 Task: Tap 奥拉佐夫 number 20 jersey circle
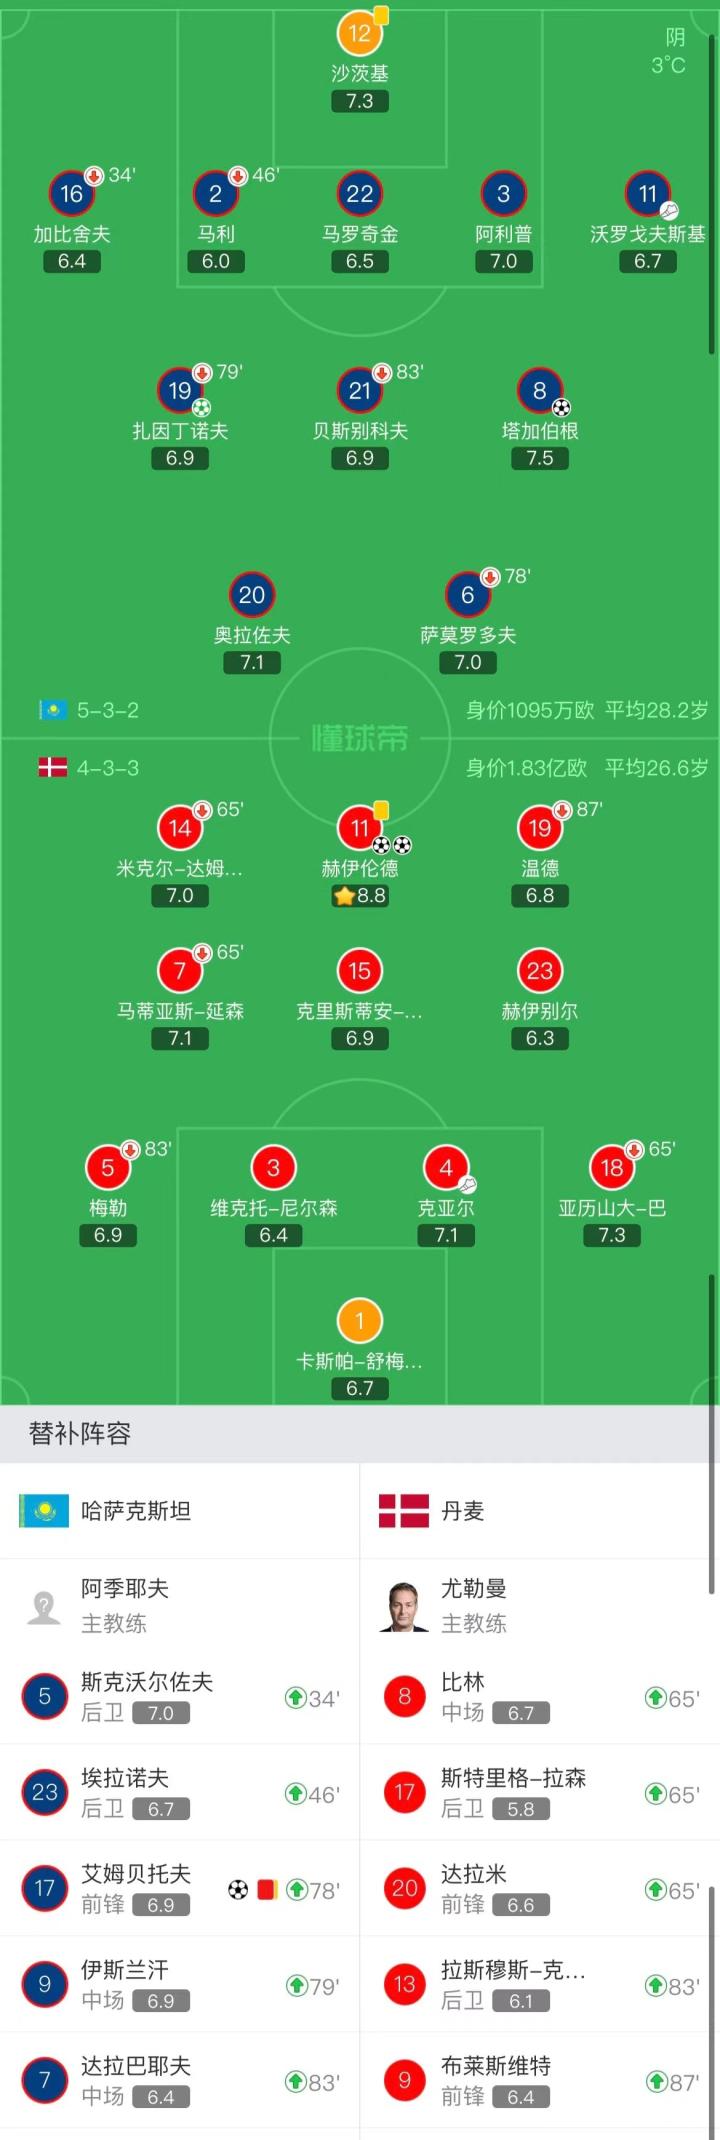coord(251,595)
